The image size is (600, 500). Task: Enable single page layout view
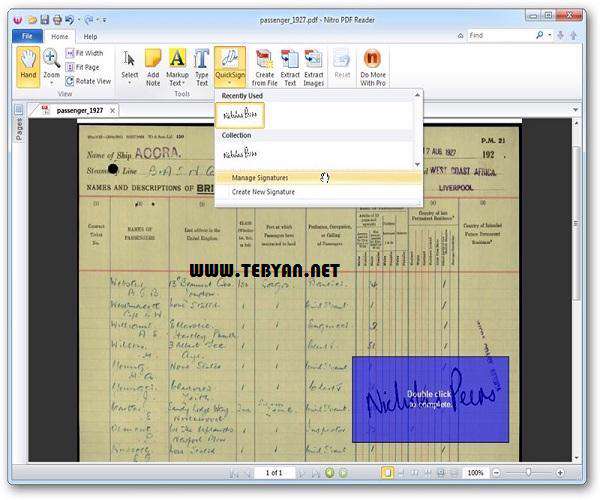(387, 473)
